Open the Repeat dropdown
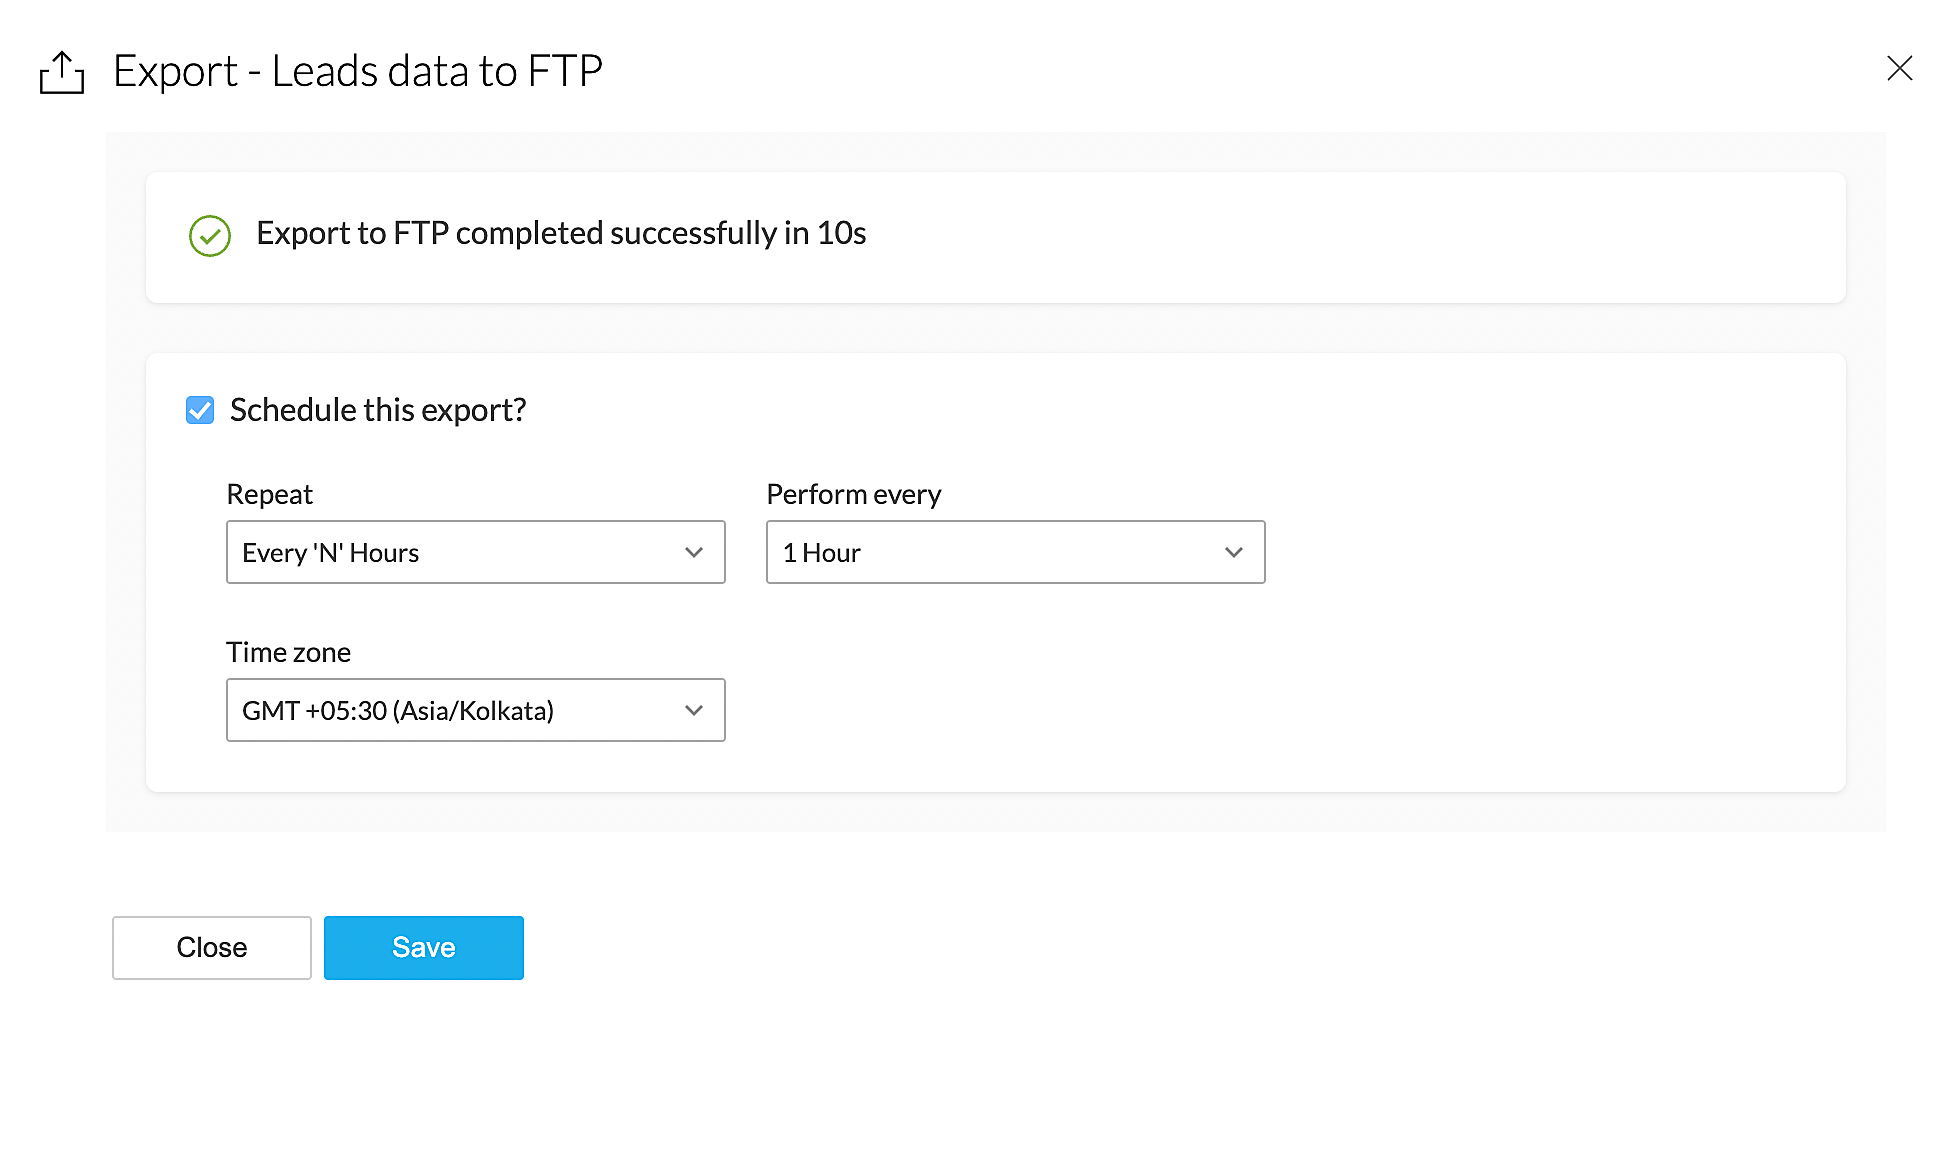The width and height of the screenshot is (1944, 1176). pos(475,552)
